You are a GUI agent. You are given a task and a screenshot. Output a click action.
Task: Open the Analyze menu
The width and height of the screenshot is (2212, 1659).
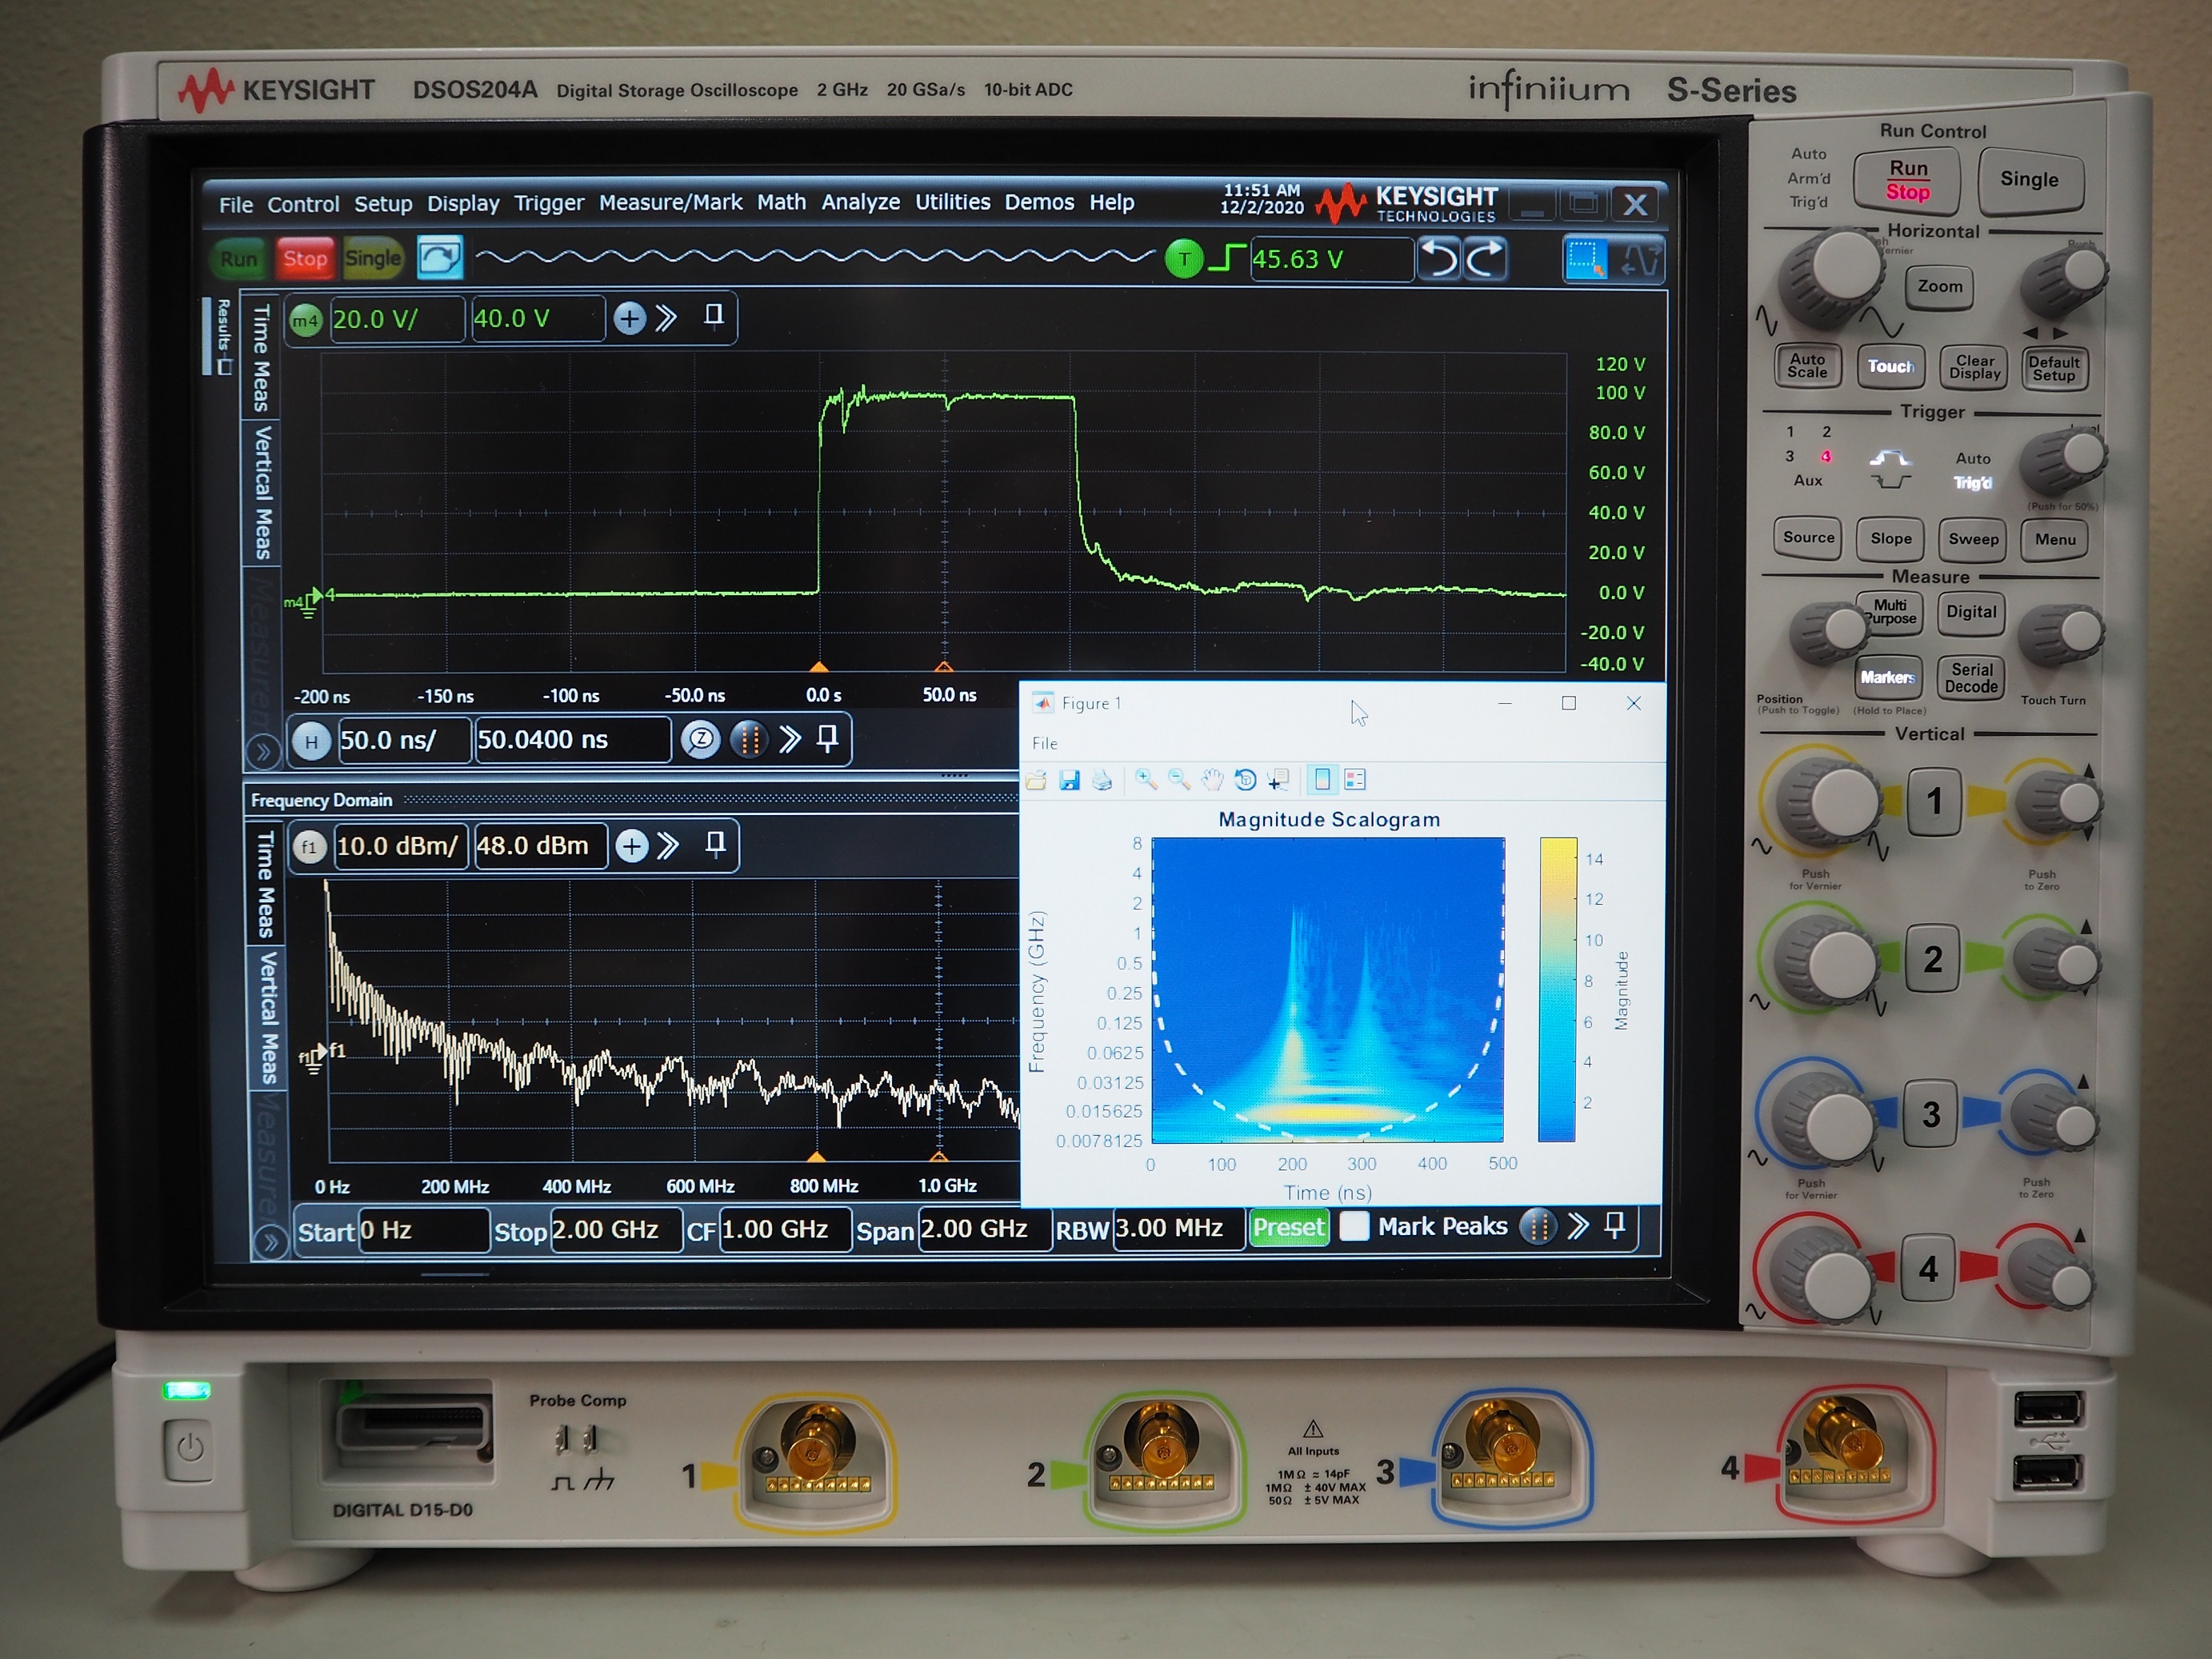(x=860, y=203)
